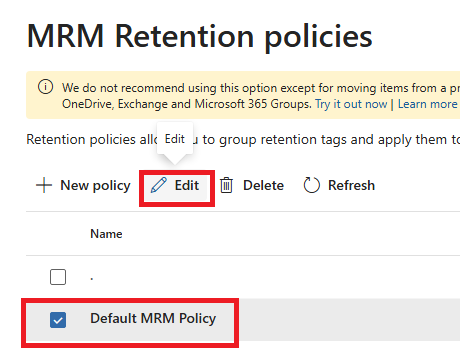Check the box for the '.' policy row
460x364 pixels.
click(58, 277)
